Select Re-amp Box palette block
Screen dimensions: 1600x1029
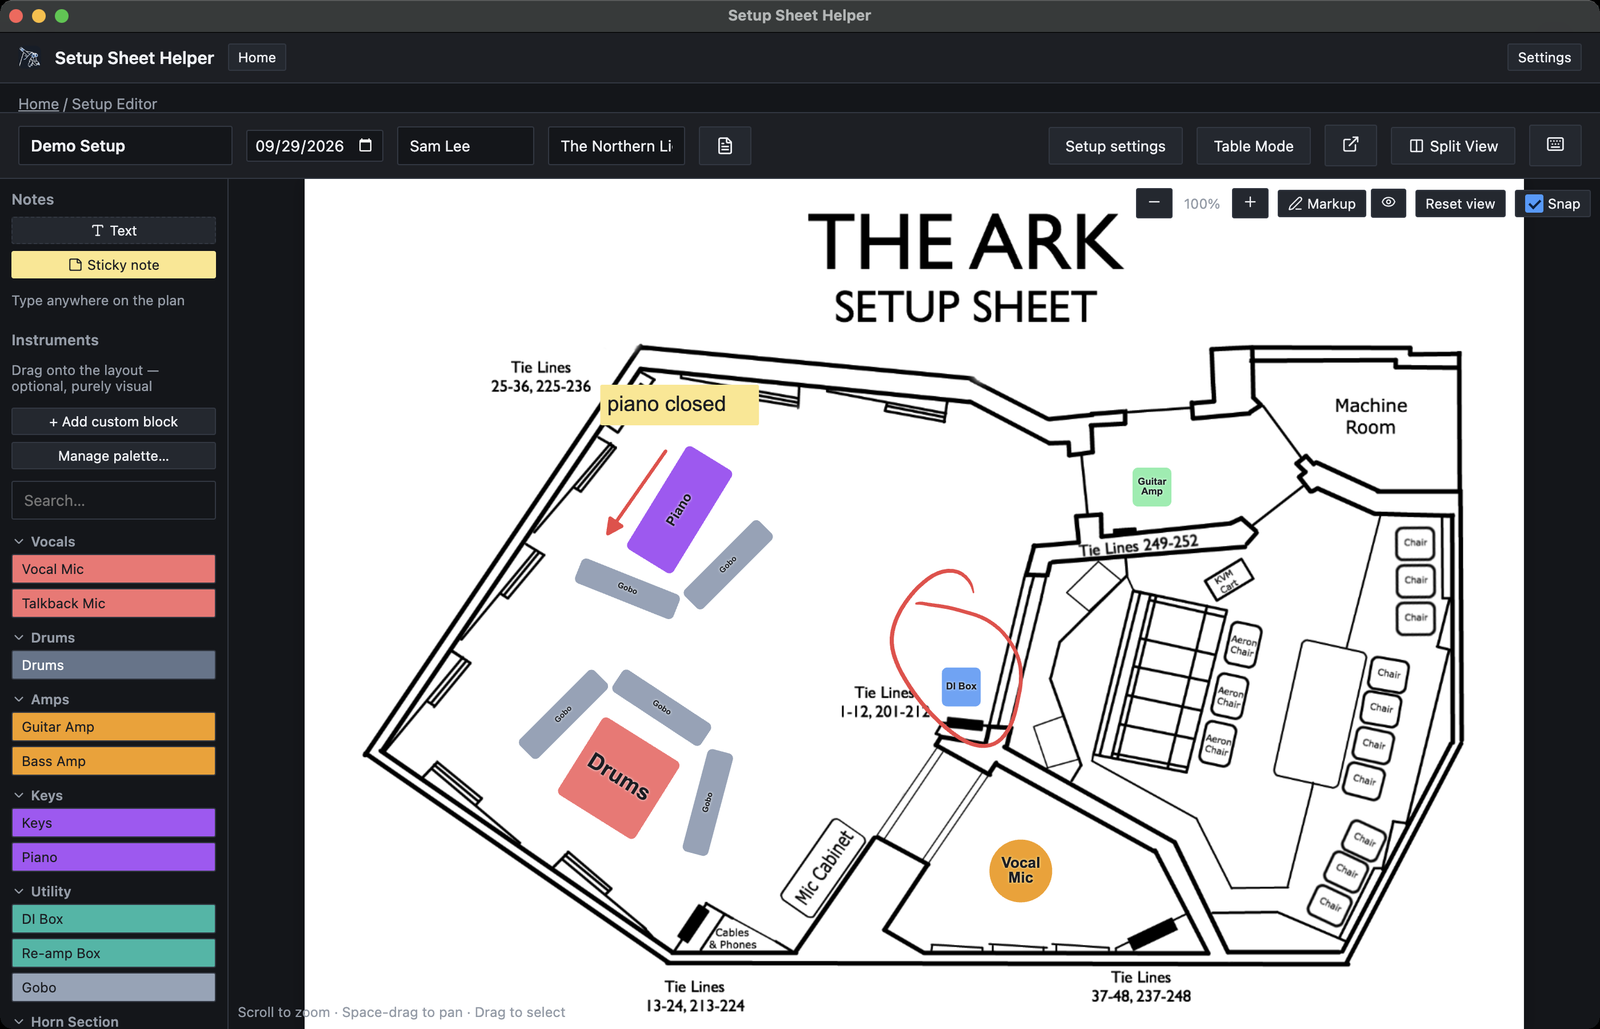(113, 953)
